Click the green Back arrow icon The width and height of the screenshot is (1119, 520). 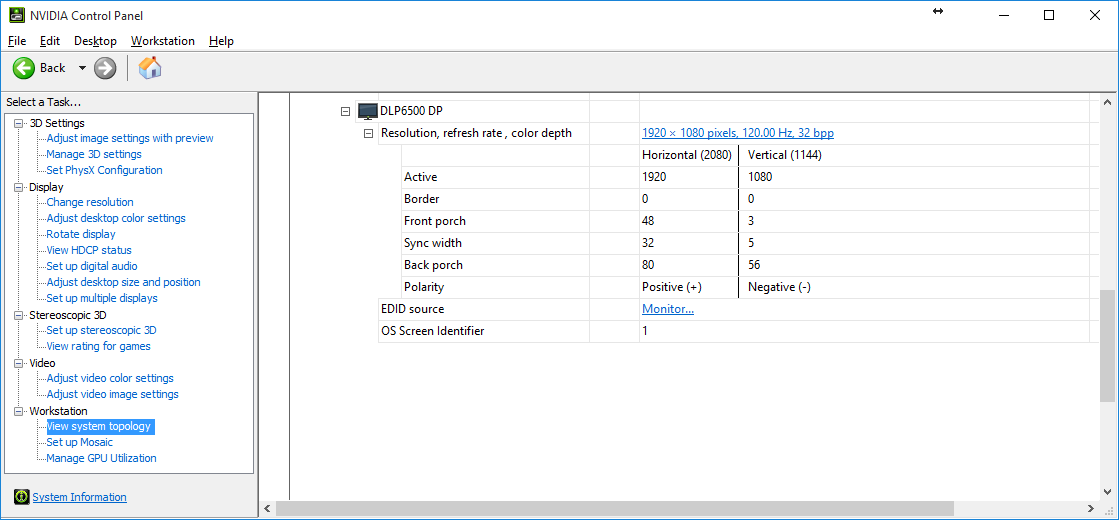[24, 68]
